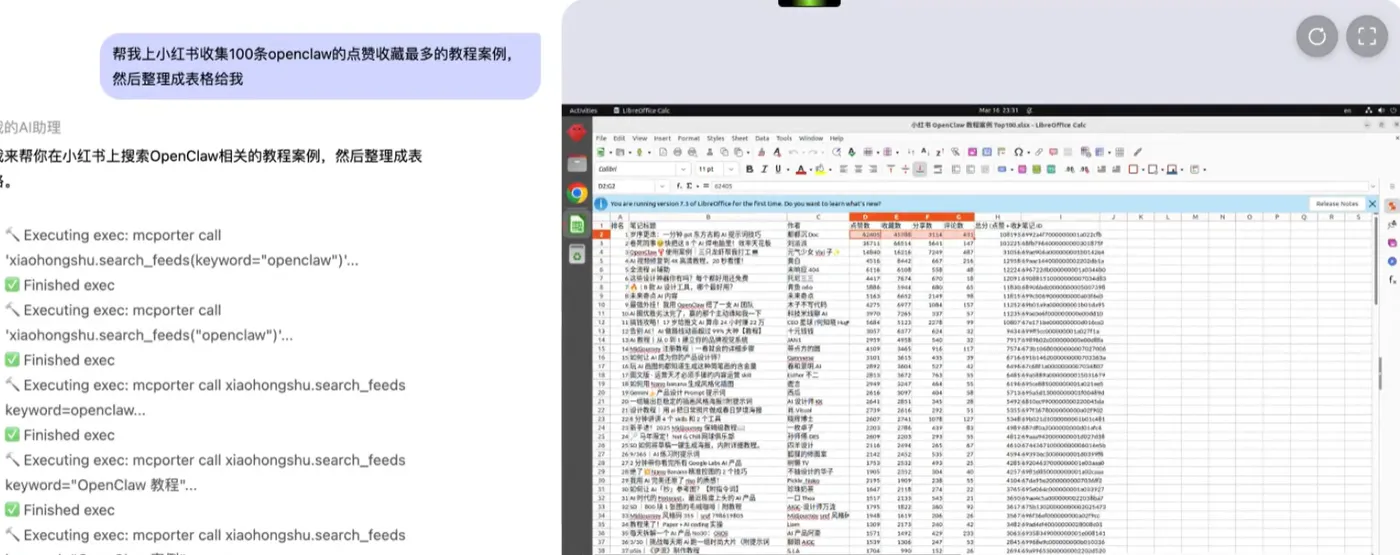
Task: Click the Activities button in top bar
Action: 583,110
